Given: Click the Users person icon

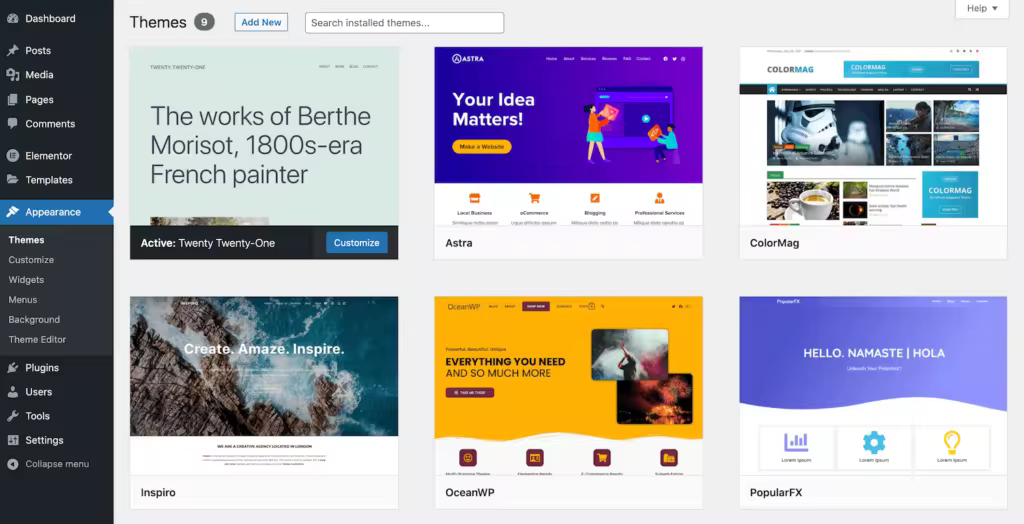Looking at the screenshot, I should point(12,391).
